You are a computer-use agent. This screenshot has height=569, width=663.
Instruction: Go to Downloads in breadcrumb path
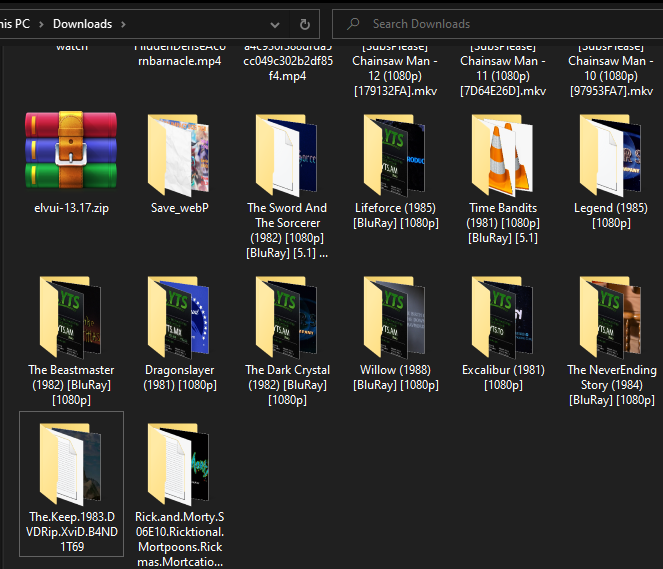click(82, 24)
